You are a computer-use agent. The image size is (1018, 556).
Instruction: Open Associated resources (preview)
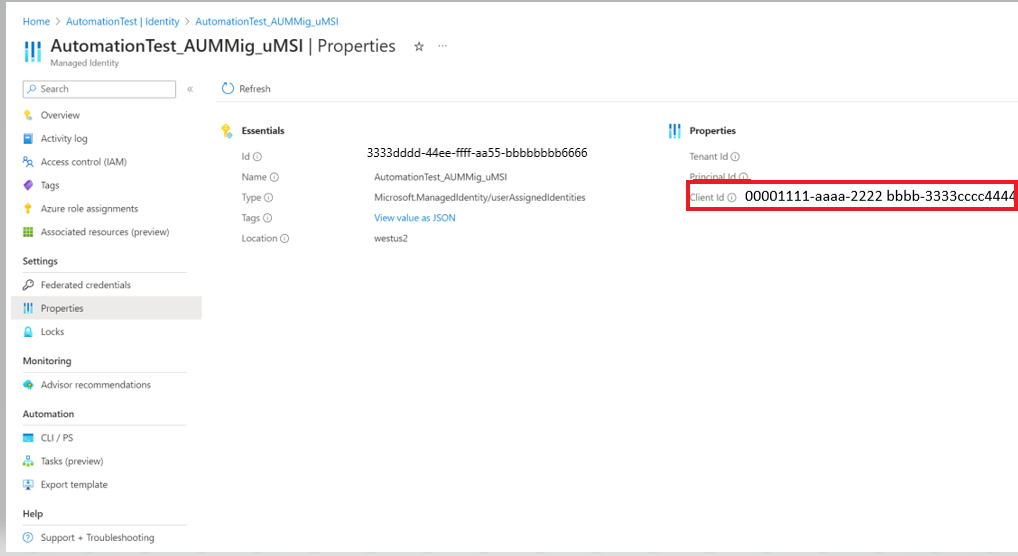pyautogui.click(x=105, y=232)
